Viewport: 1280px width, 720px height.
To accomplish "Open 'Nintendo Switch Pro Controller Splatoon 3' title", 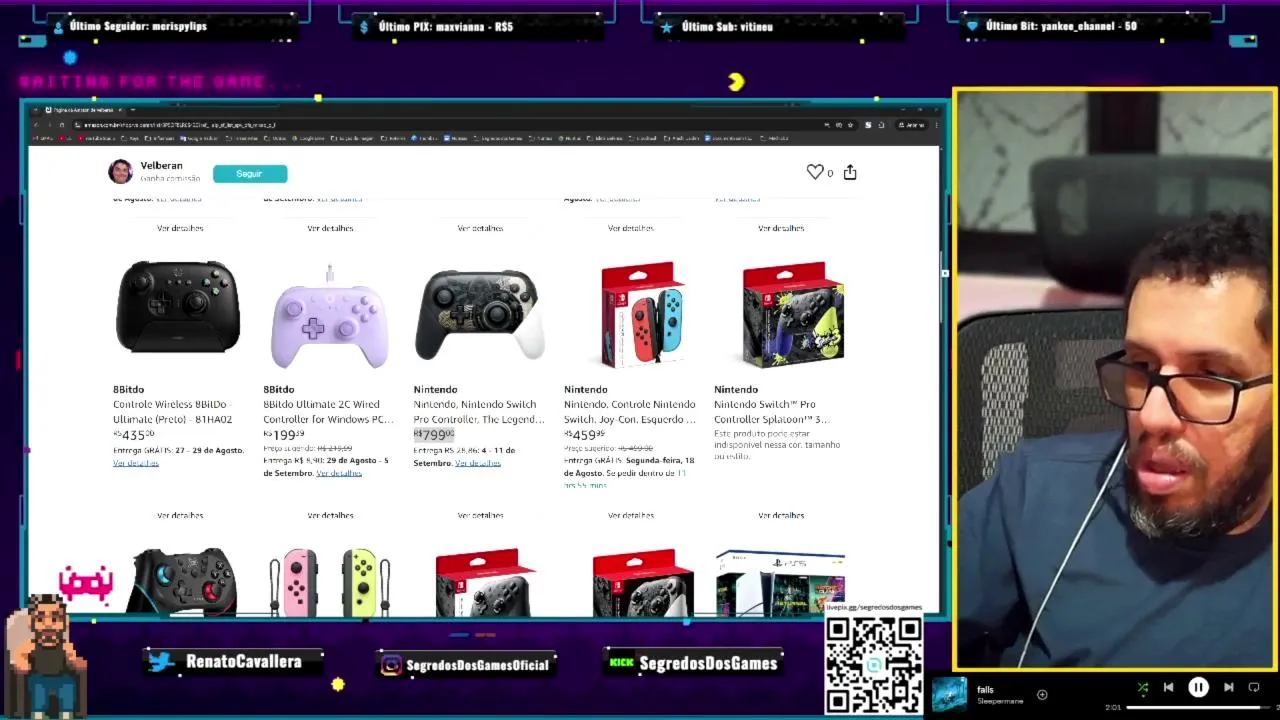I will 772,412.
